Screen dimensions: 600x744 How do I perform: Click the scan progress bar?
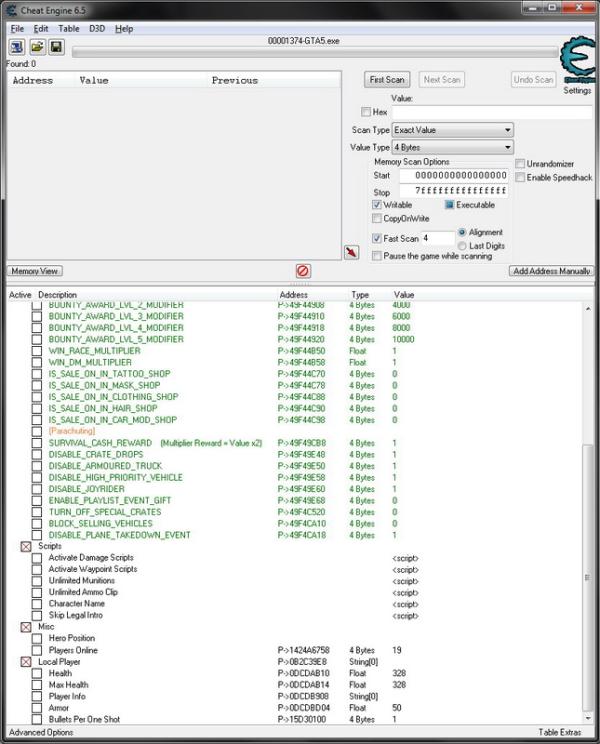315,52
